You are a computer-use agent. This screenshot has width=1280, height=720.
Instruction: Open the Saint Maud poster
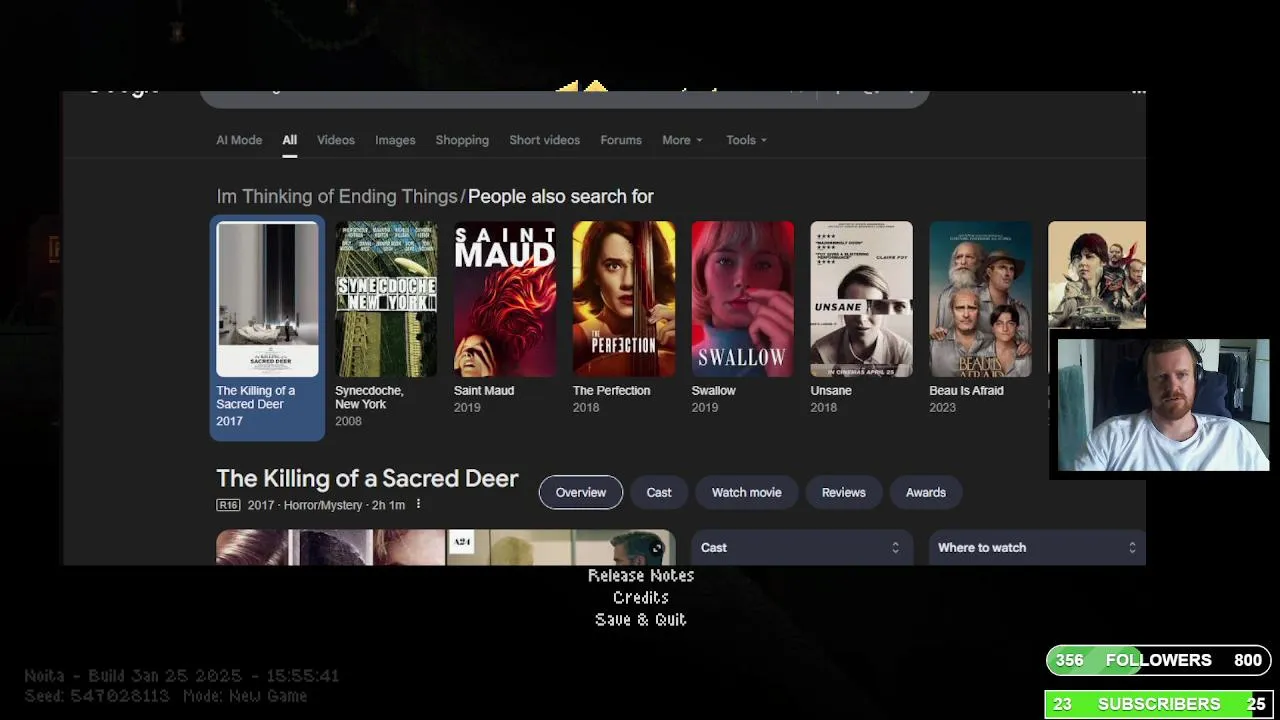(505, 299)
